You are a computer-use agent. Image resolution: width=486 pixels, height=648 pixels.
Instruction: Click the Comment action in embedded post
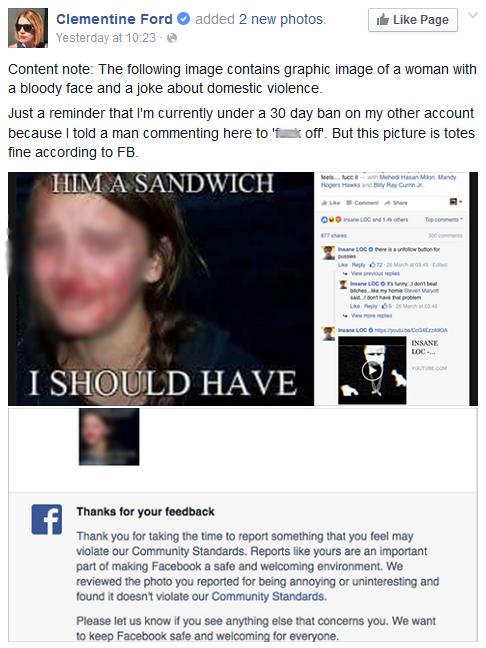click(x=362, y=203)
